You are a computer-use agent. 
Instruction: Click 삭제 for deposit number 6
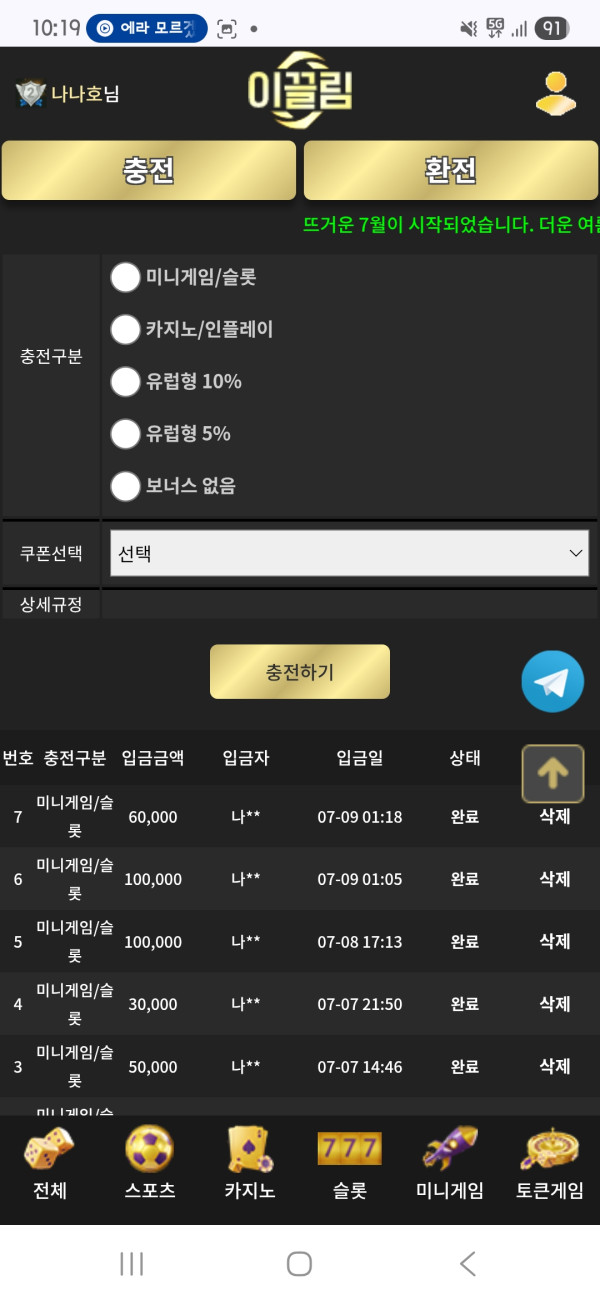point(555,879)
